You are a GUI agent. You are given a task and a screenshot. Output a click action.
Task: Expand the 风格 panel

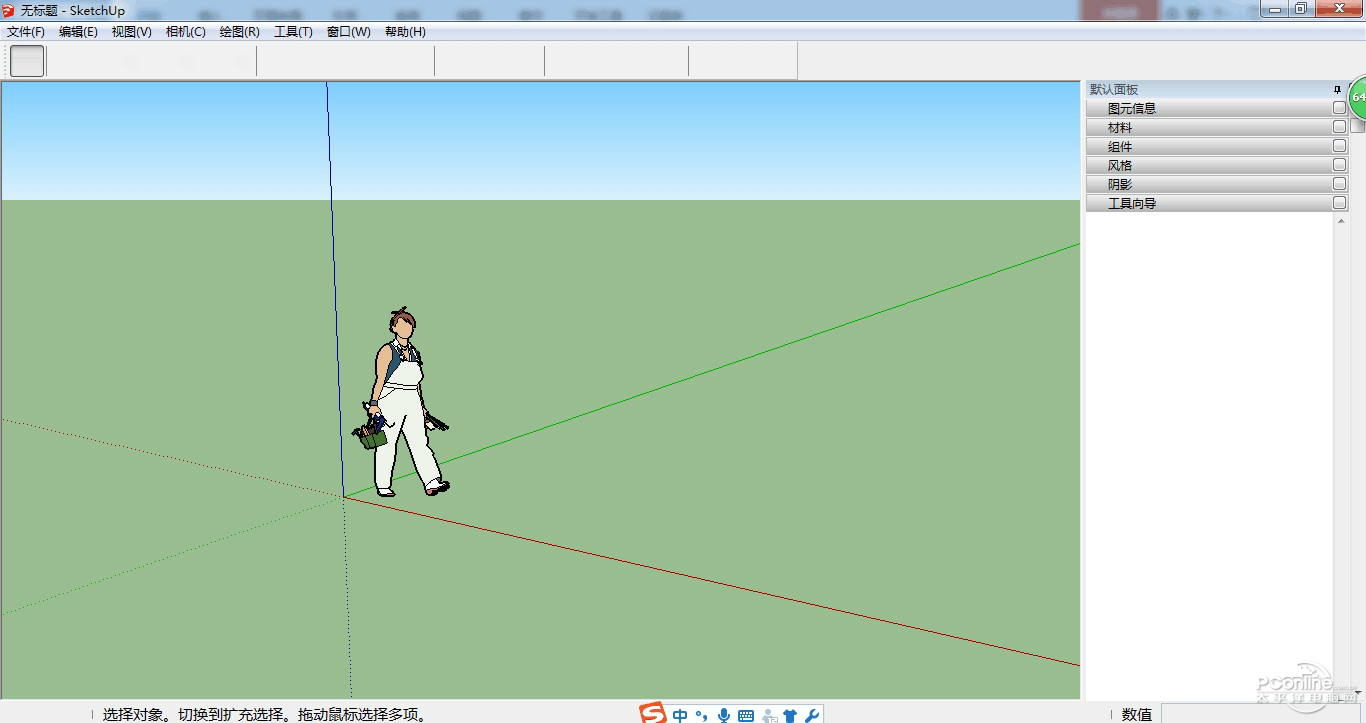pos(1217,165)
